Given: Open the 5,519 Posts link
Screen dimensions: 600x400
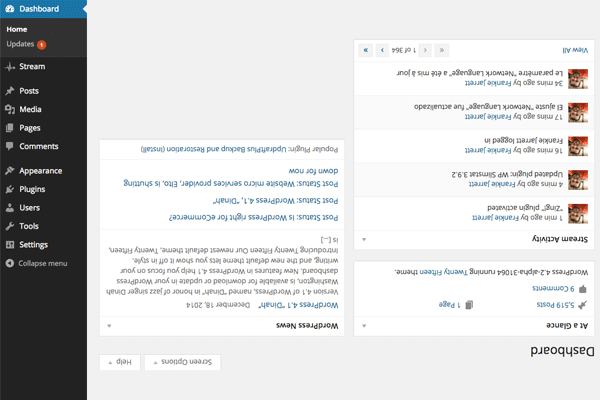Looking at the screenshot, I should [556, 305].
